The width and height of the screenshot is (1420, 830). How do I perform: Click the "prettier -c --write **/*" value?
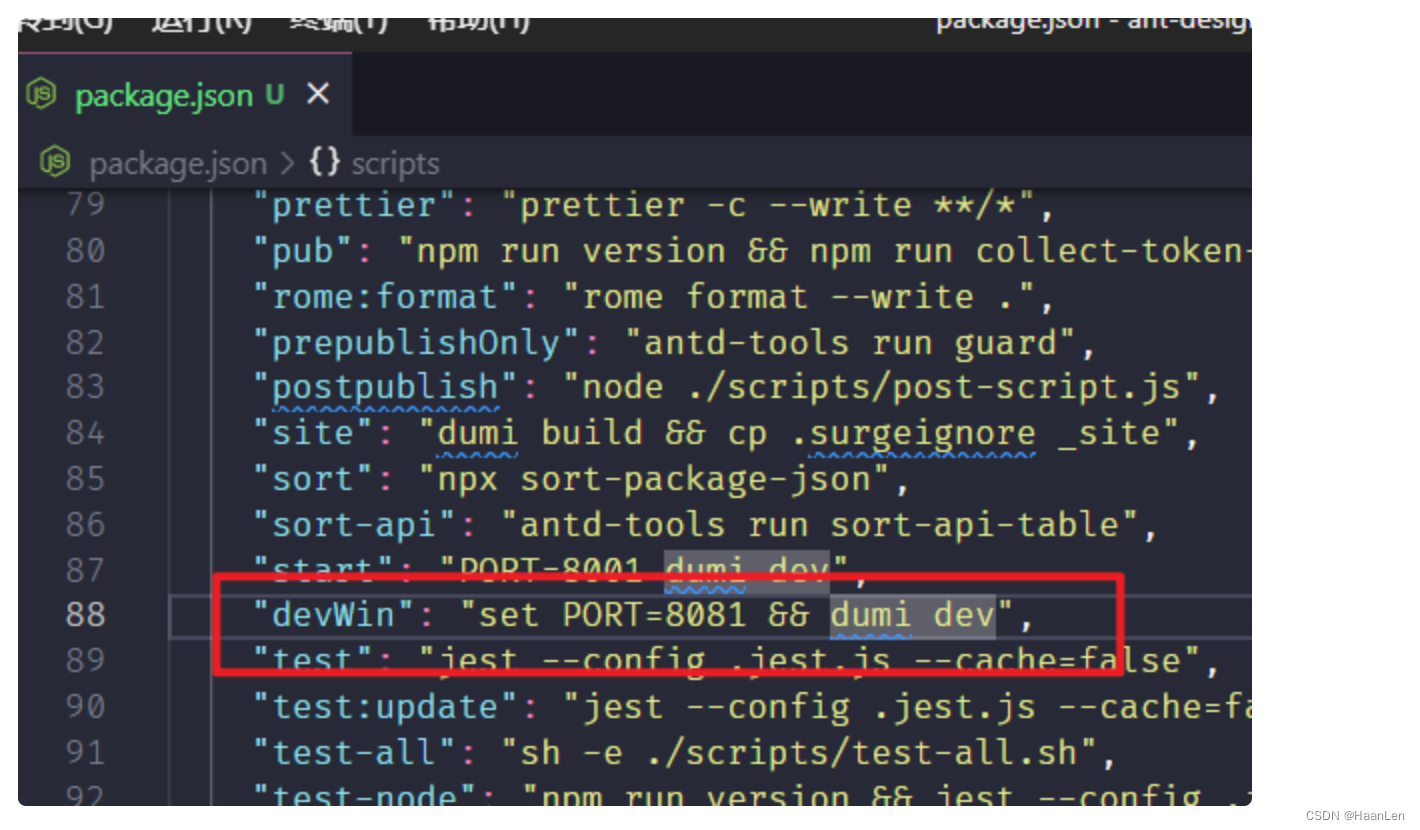click(767, 205)
